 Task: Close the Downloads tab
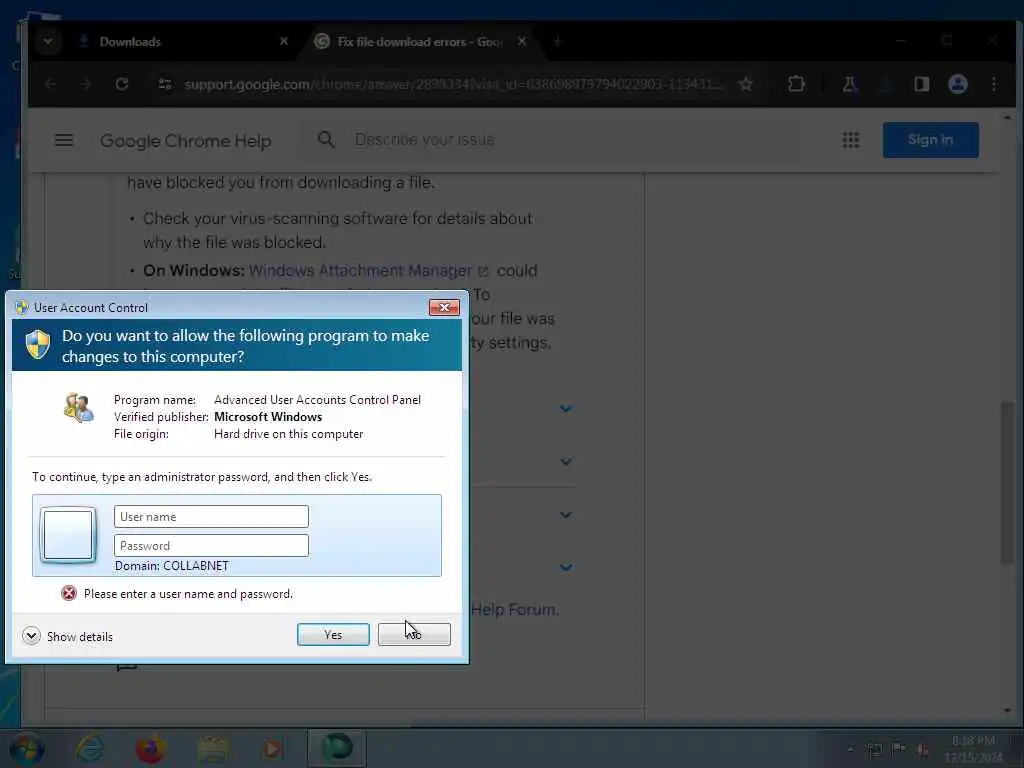[283, 41]
